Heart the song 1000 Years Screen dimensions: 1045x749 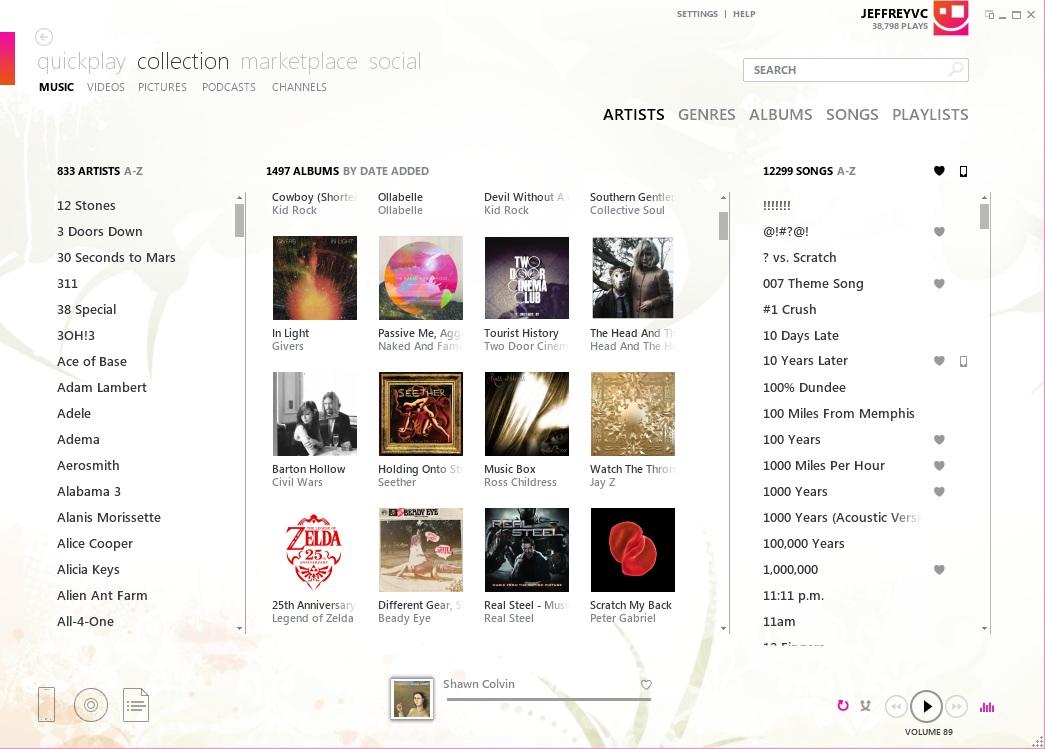[x=939, y=491]
